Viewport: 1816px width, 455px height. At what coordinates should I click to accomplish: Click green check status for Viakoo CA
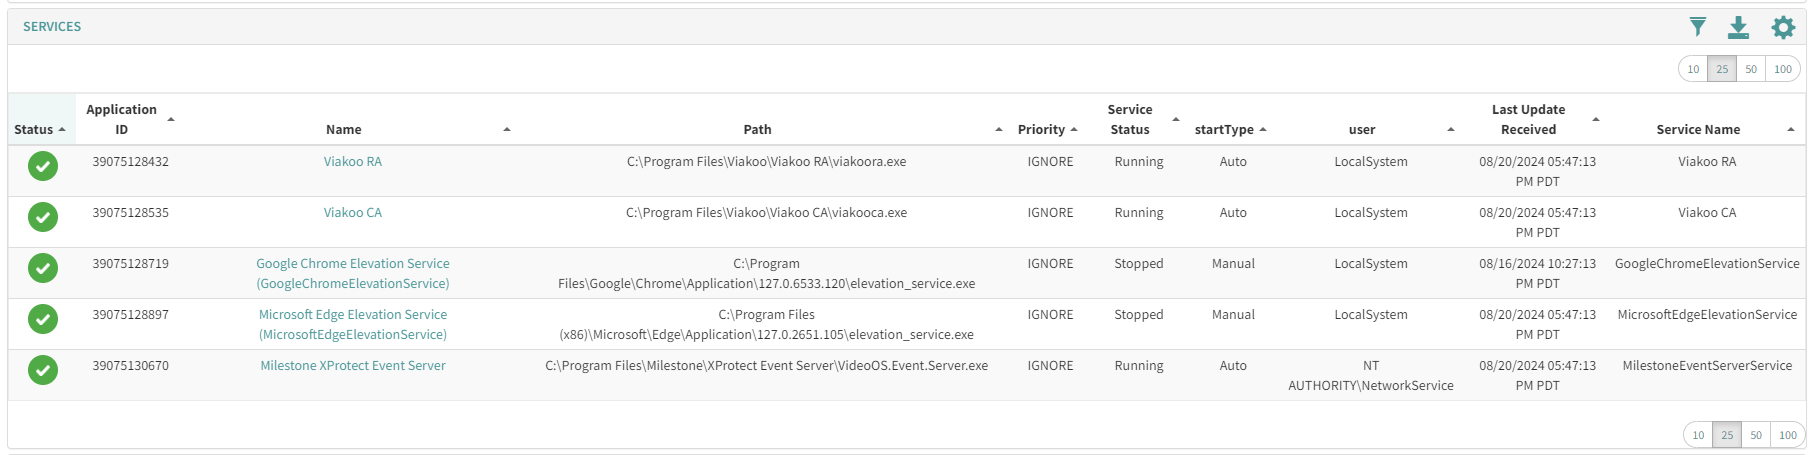tap(43, 217)
